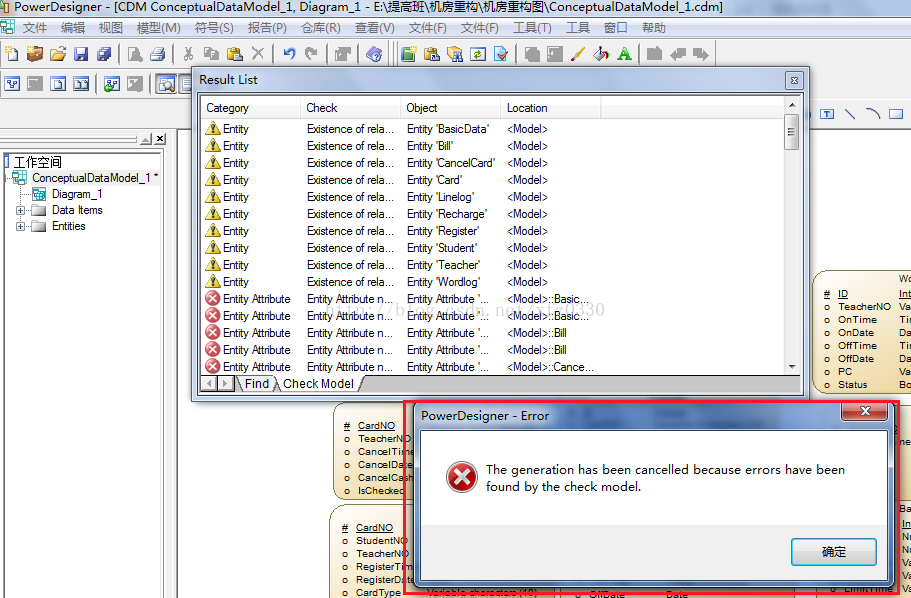The height and width of the screenshot is (598, 911).
Task: Click the Copy toolbar icon
Action: click(x=211, y=54)
